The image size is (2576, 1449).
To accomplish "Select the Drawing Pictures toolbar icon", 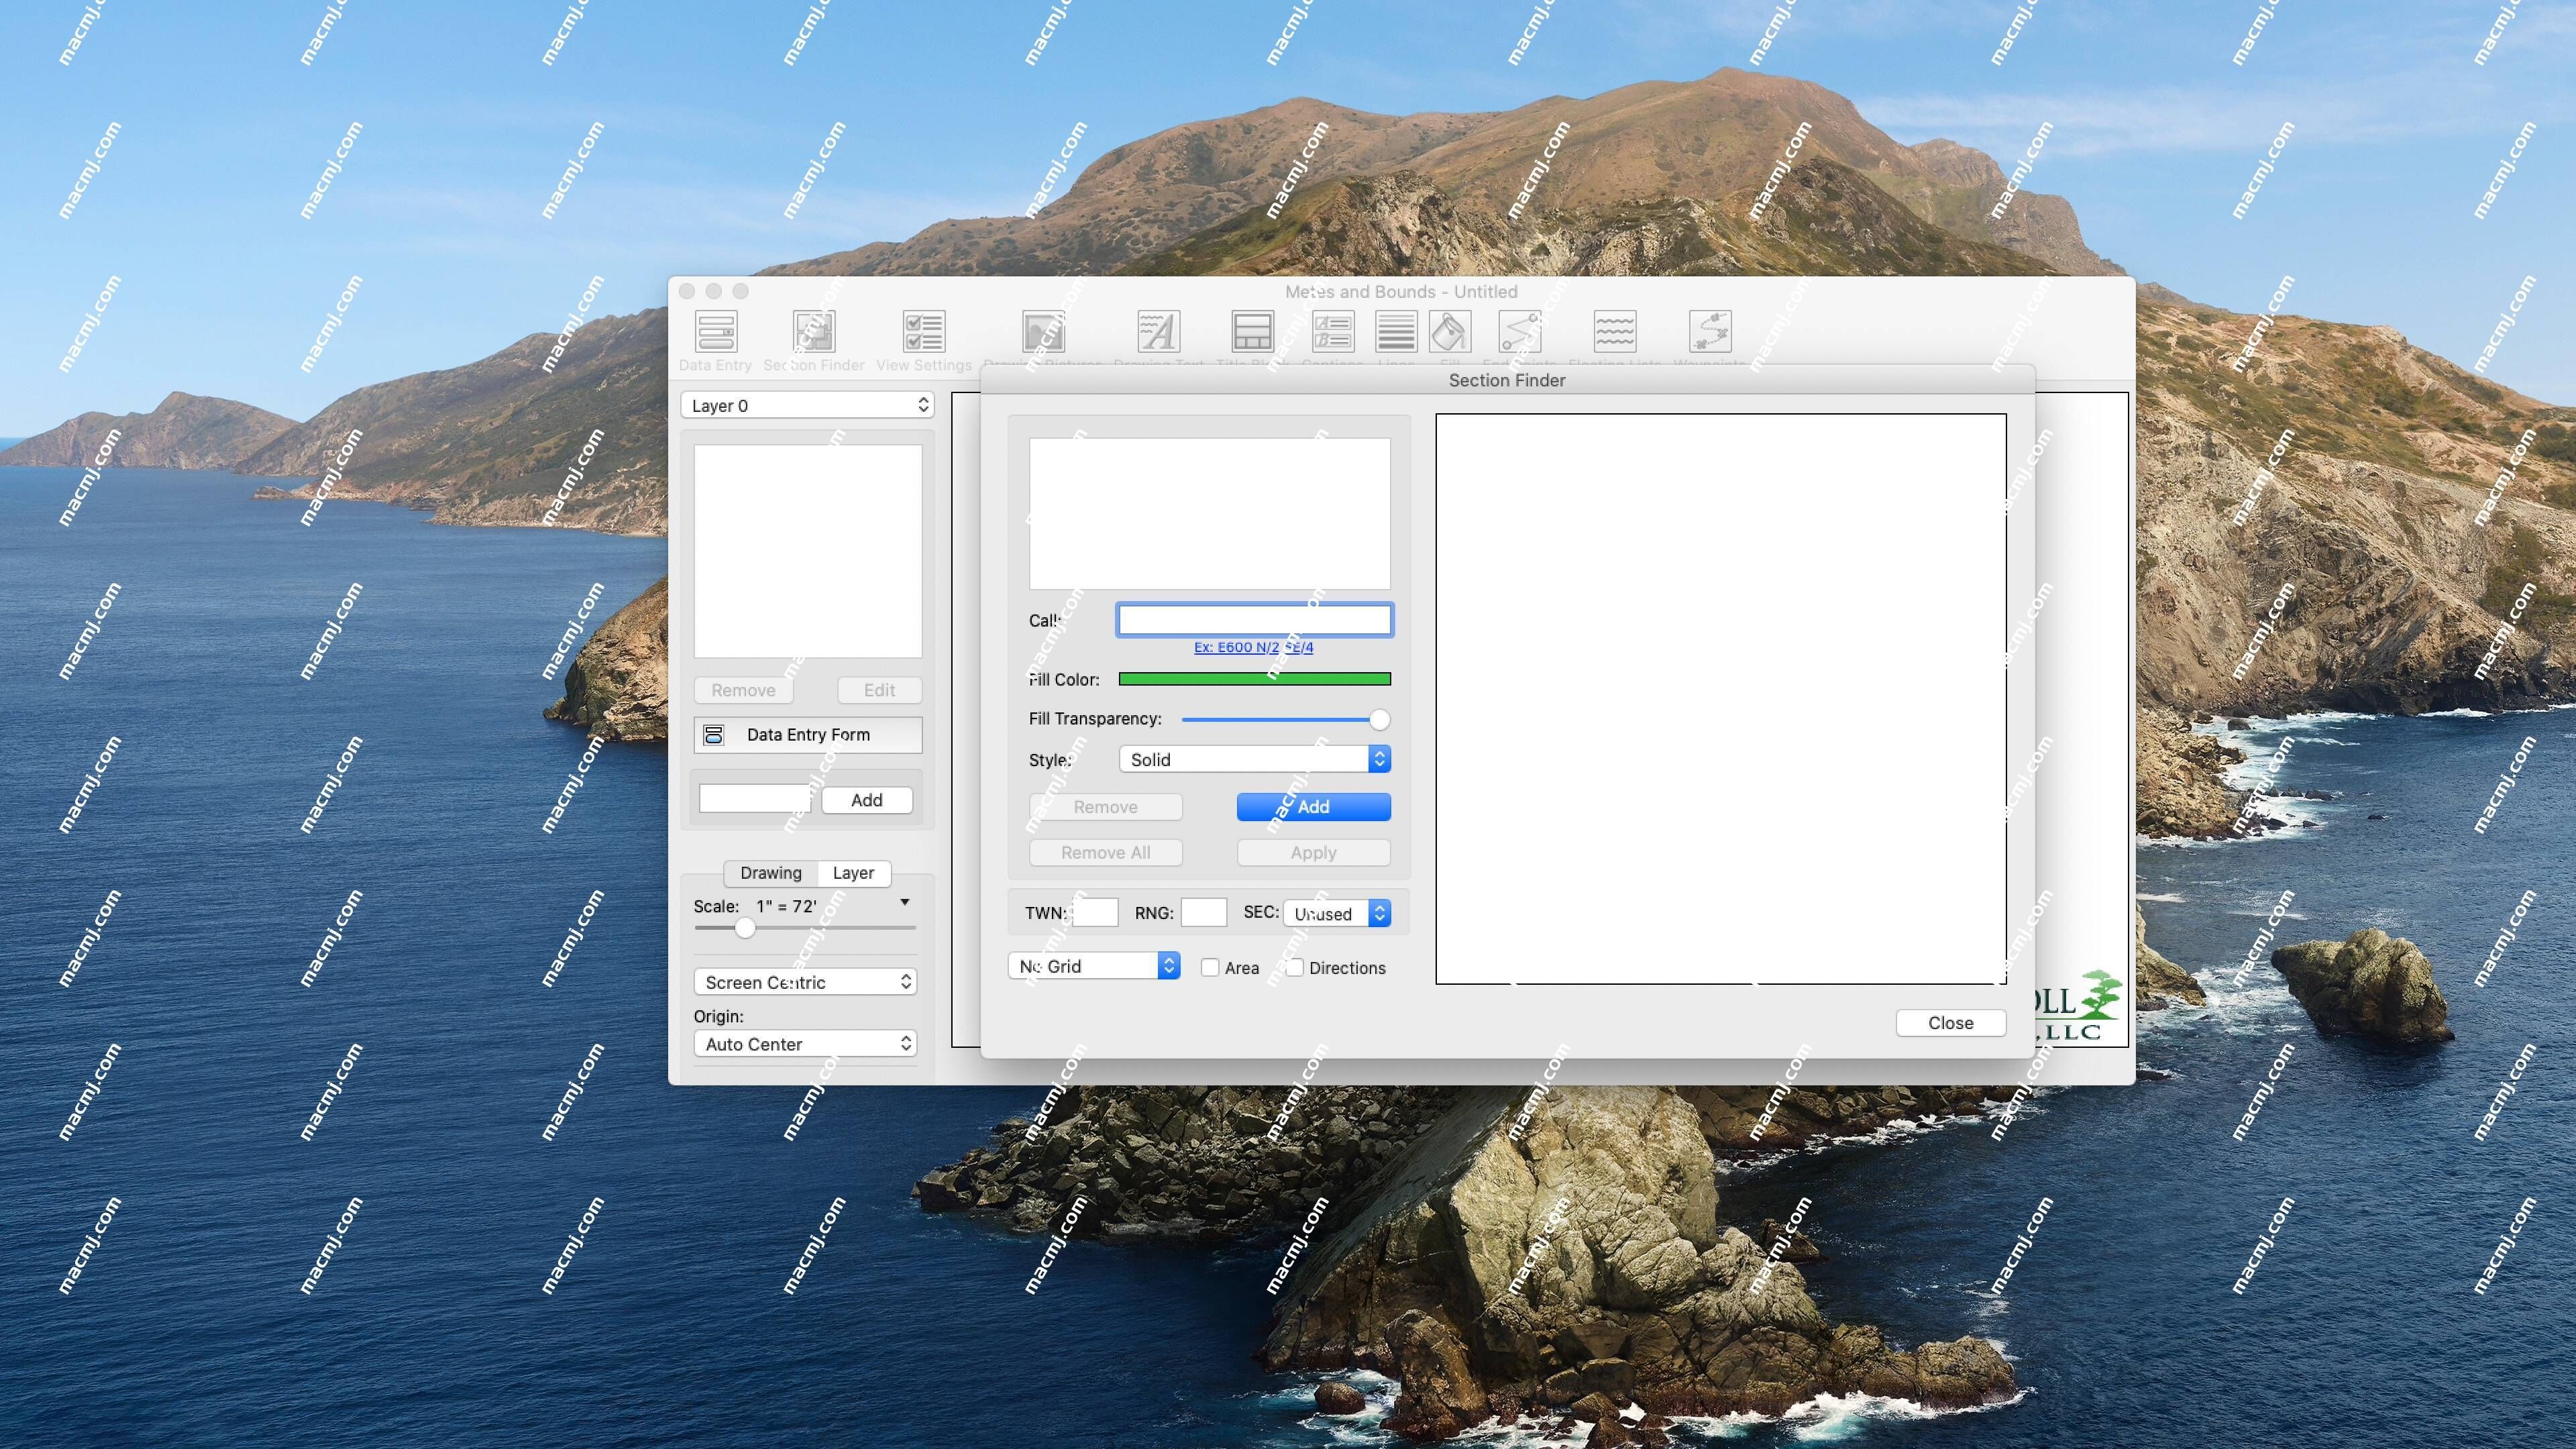I will pyautogui.click(x=1042, y=332).
